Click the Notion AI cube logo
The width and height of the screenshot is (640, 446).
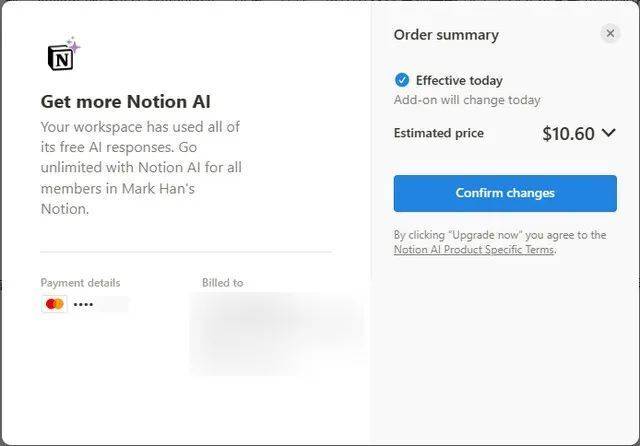(60, 58)
